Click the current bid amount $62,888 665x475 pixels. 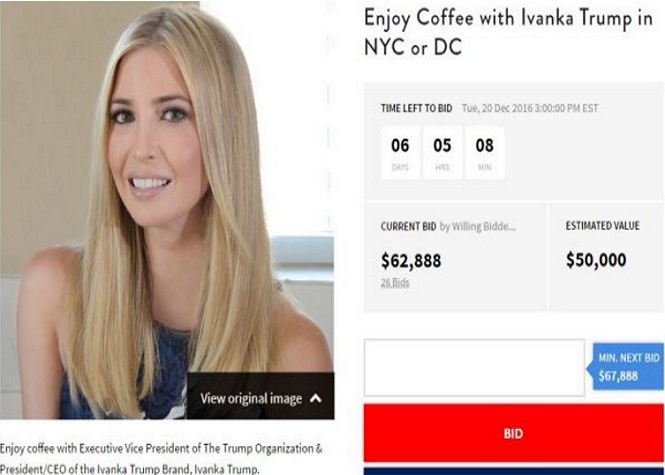tap(411, 261)
